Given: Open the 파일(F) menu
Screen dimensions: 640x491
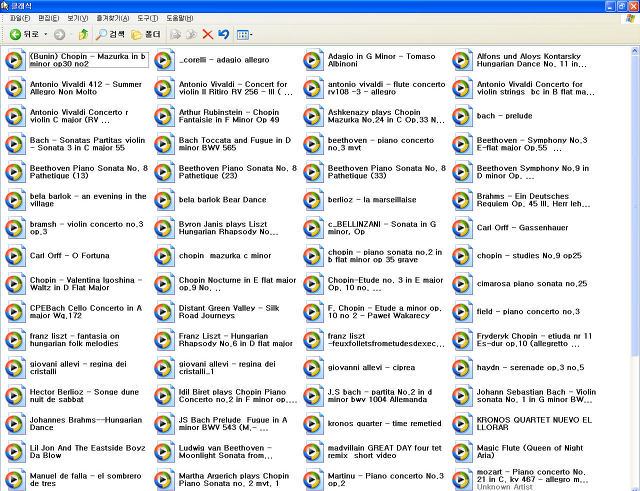Looking at the screenshot, I should click(x=20, y=18).
